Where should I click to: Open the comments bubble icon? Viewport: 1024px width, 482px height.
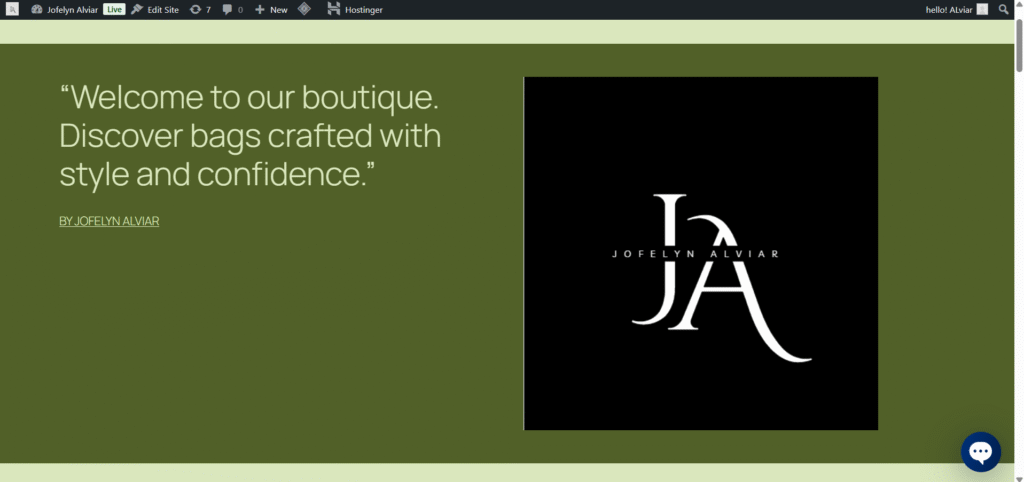coord(232,9)
